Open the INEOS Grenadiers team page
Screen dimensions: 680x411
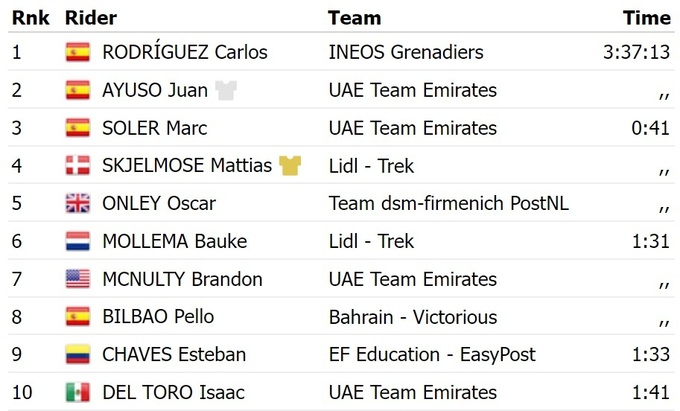pos(406,52)
